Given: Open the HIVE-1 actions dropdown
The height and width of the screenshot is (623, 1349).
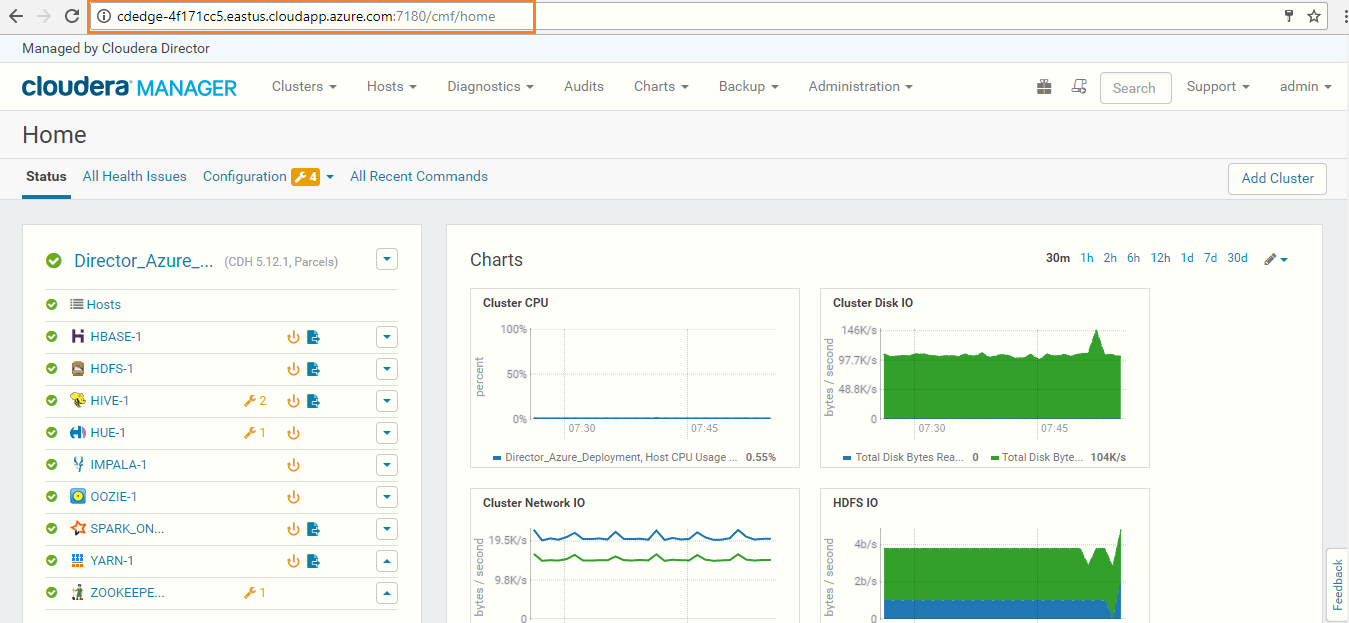Looking at the screenshot, I should click(x=387, y=401).
